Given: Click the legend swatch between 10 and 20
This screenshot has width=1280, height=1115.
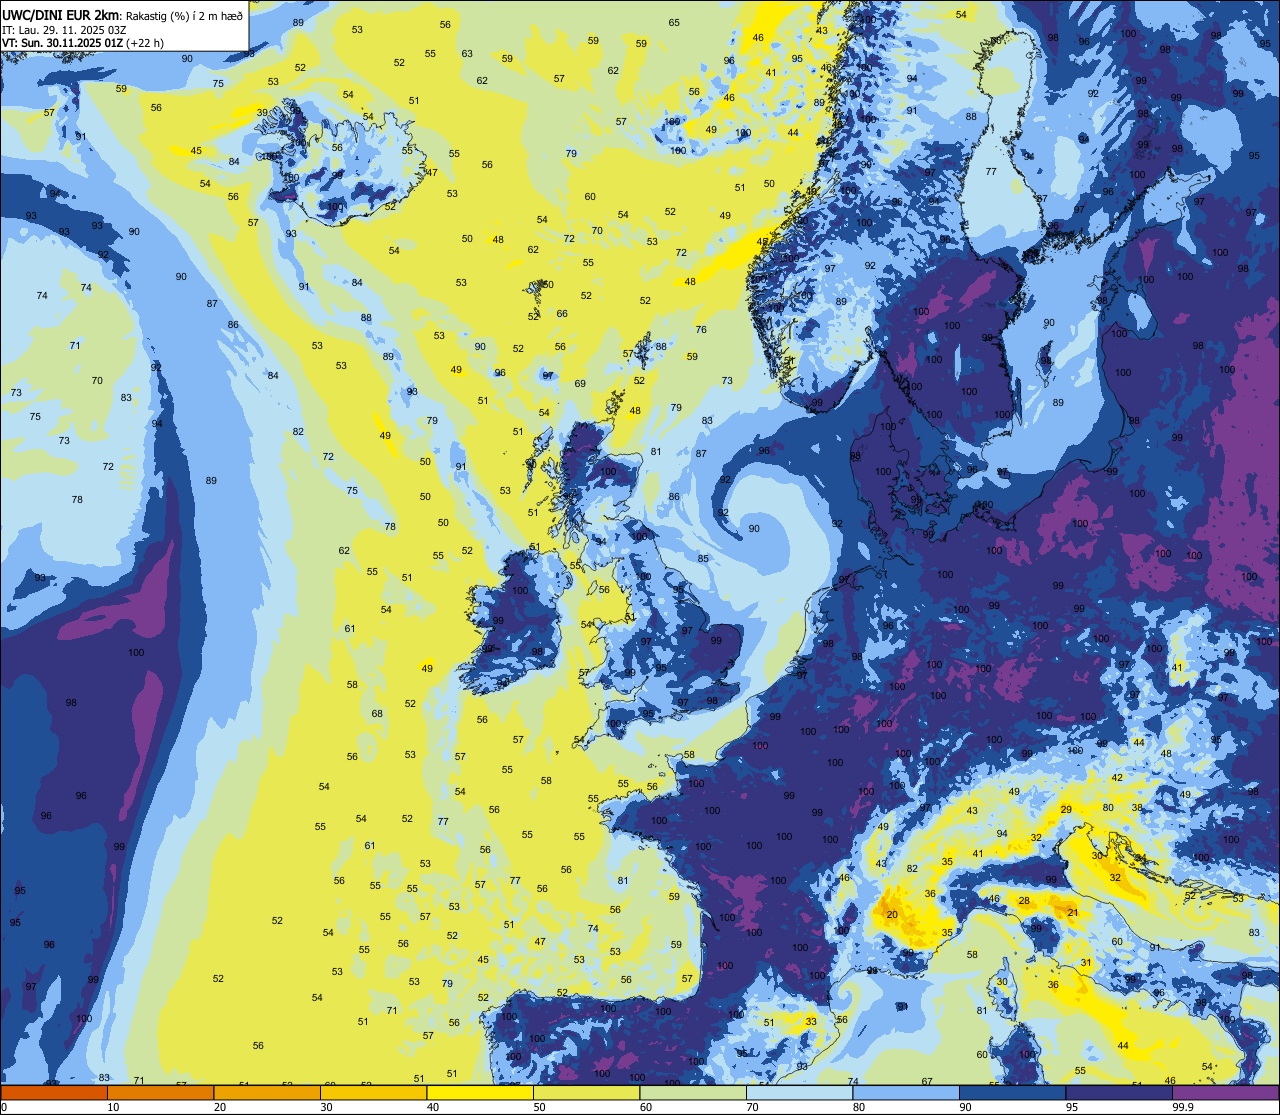Looking at the screenshot, I should (x=160, y=1092).
